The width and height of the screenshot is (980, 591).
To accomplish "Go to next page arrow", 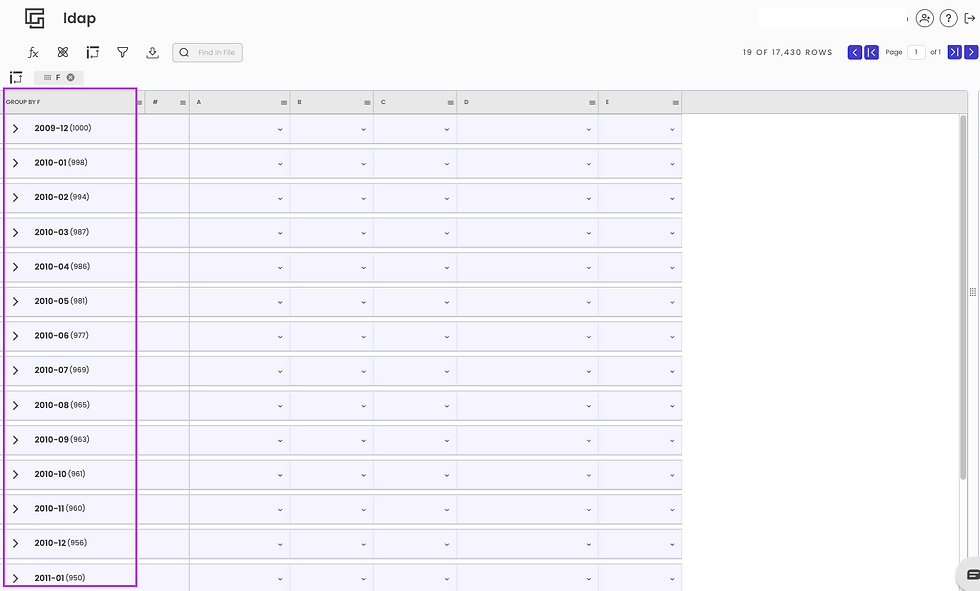I will (x=971, y=52).
